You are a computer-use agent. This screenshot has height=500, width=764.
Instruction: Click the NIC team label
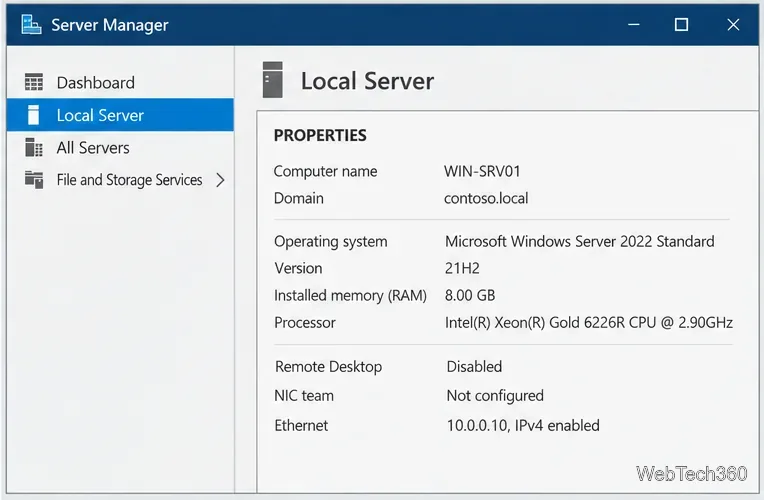click(x=304, y=396)
